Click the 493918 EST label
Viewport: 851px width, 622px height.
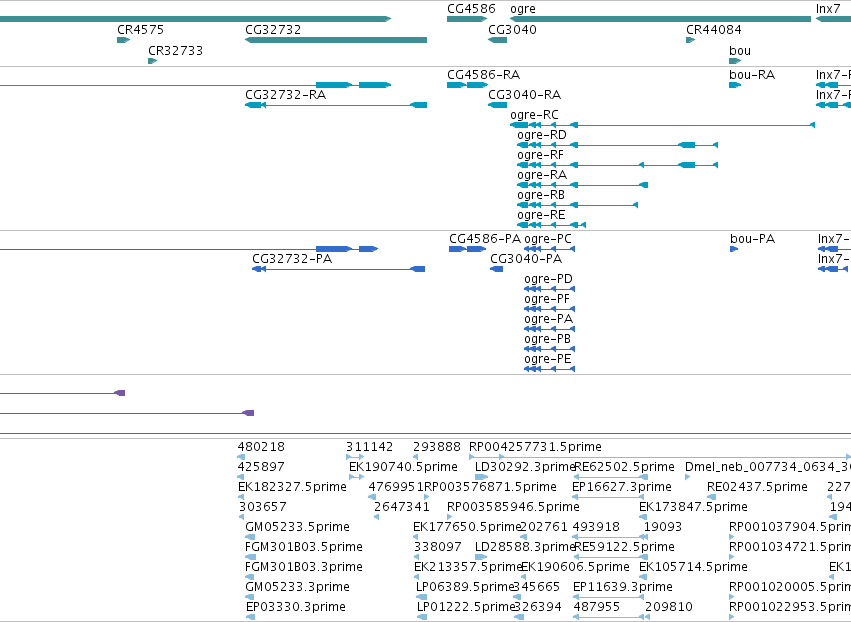click(x=596, y=528)
